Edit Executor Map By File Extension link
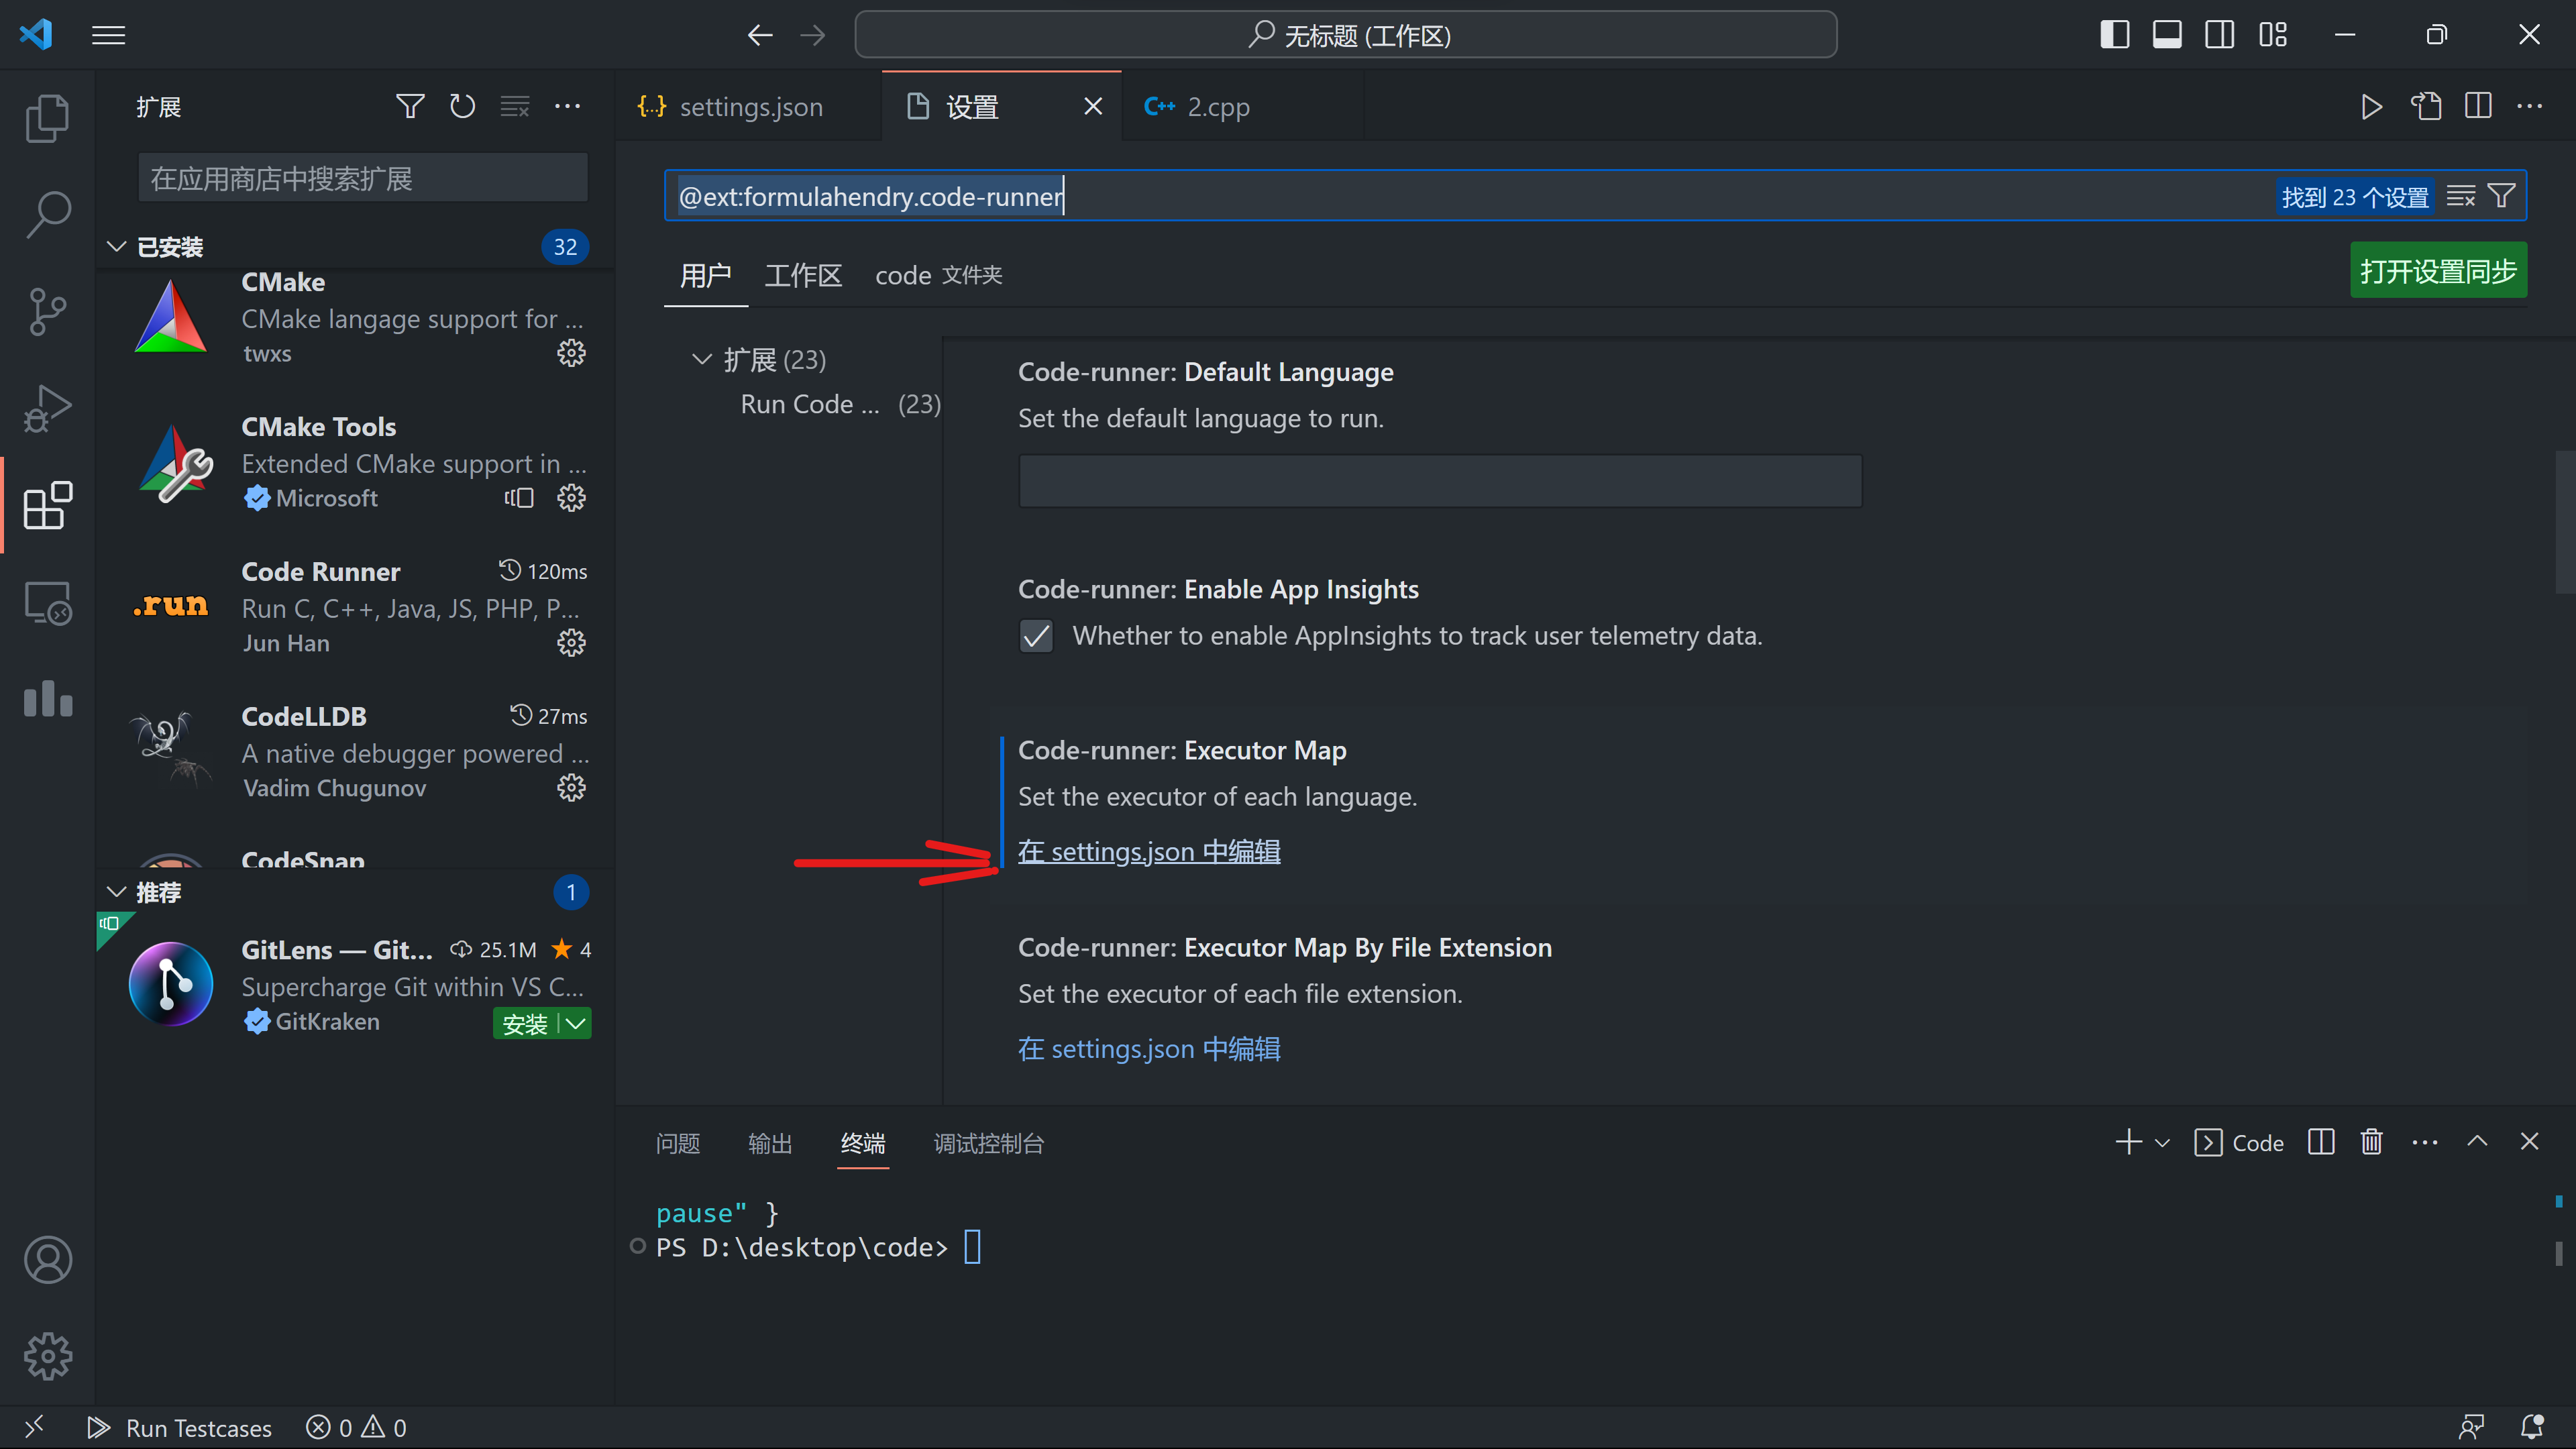Viewport: 2576px width, 1449px height. [1149, 1048]
